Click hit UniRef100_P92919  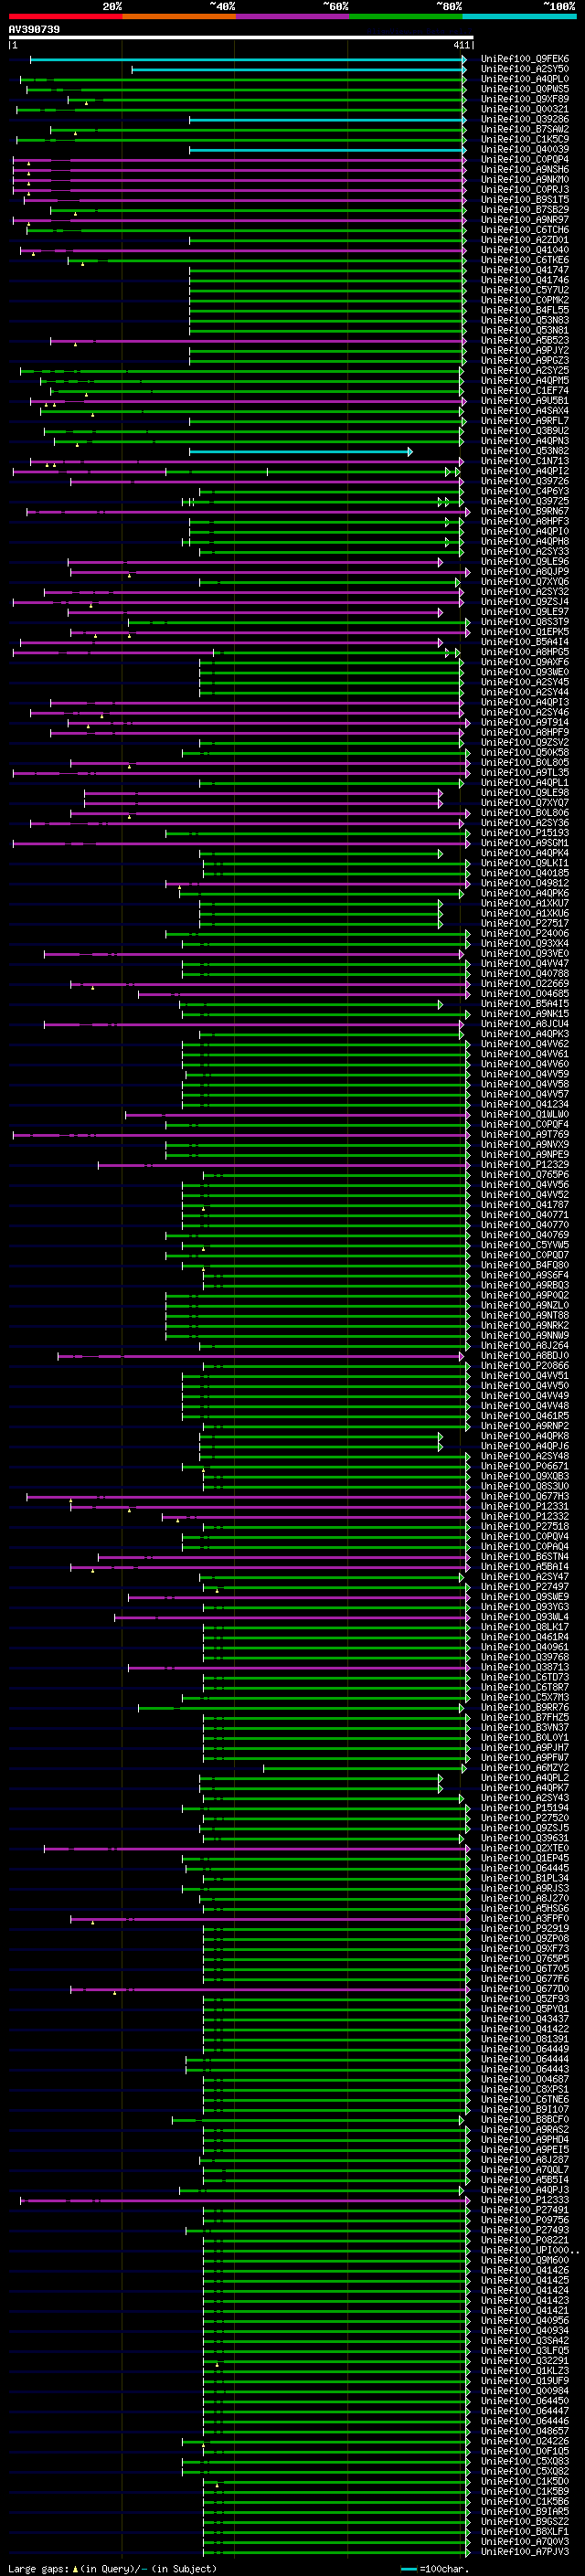pos(525,1929)
